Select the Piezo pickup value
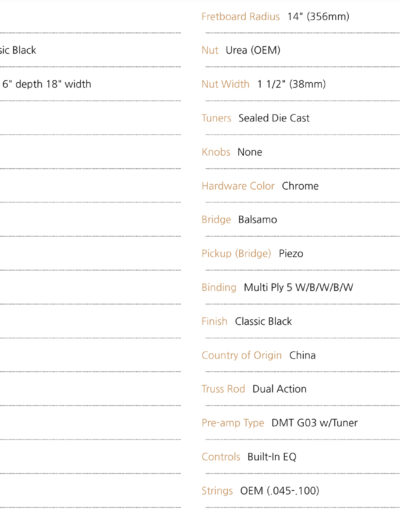This screenshot has height=516, width=400. [x=291, y=254]
